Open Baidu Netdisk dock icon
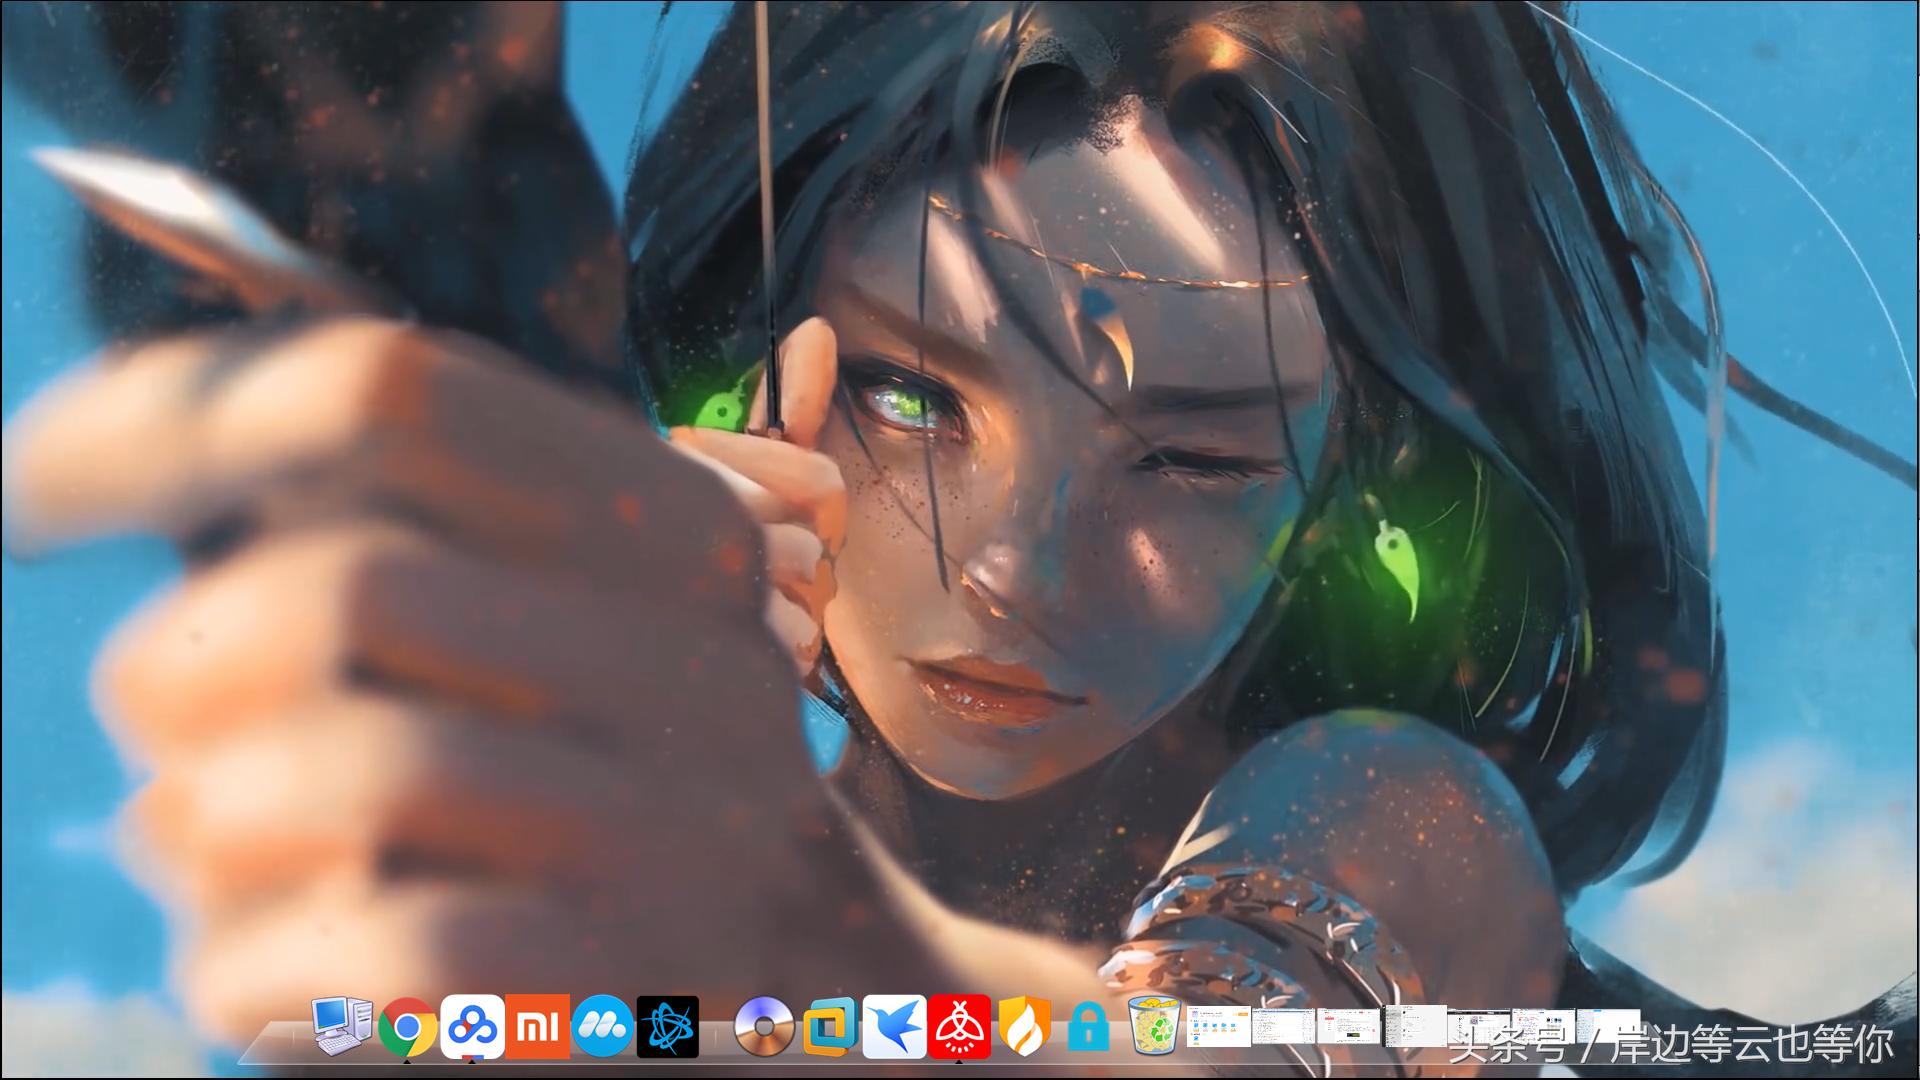 click(472, 1027)
